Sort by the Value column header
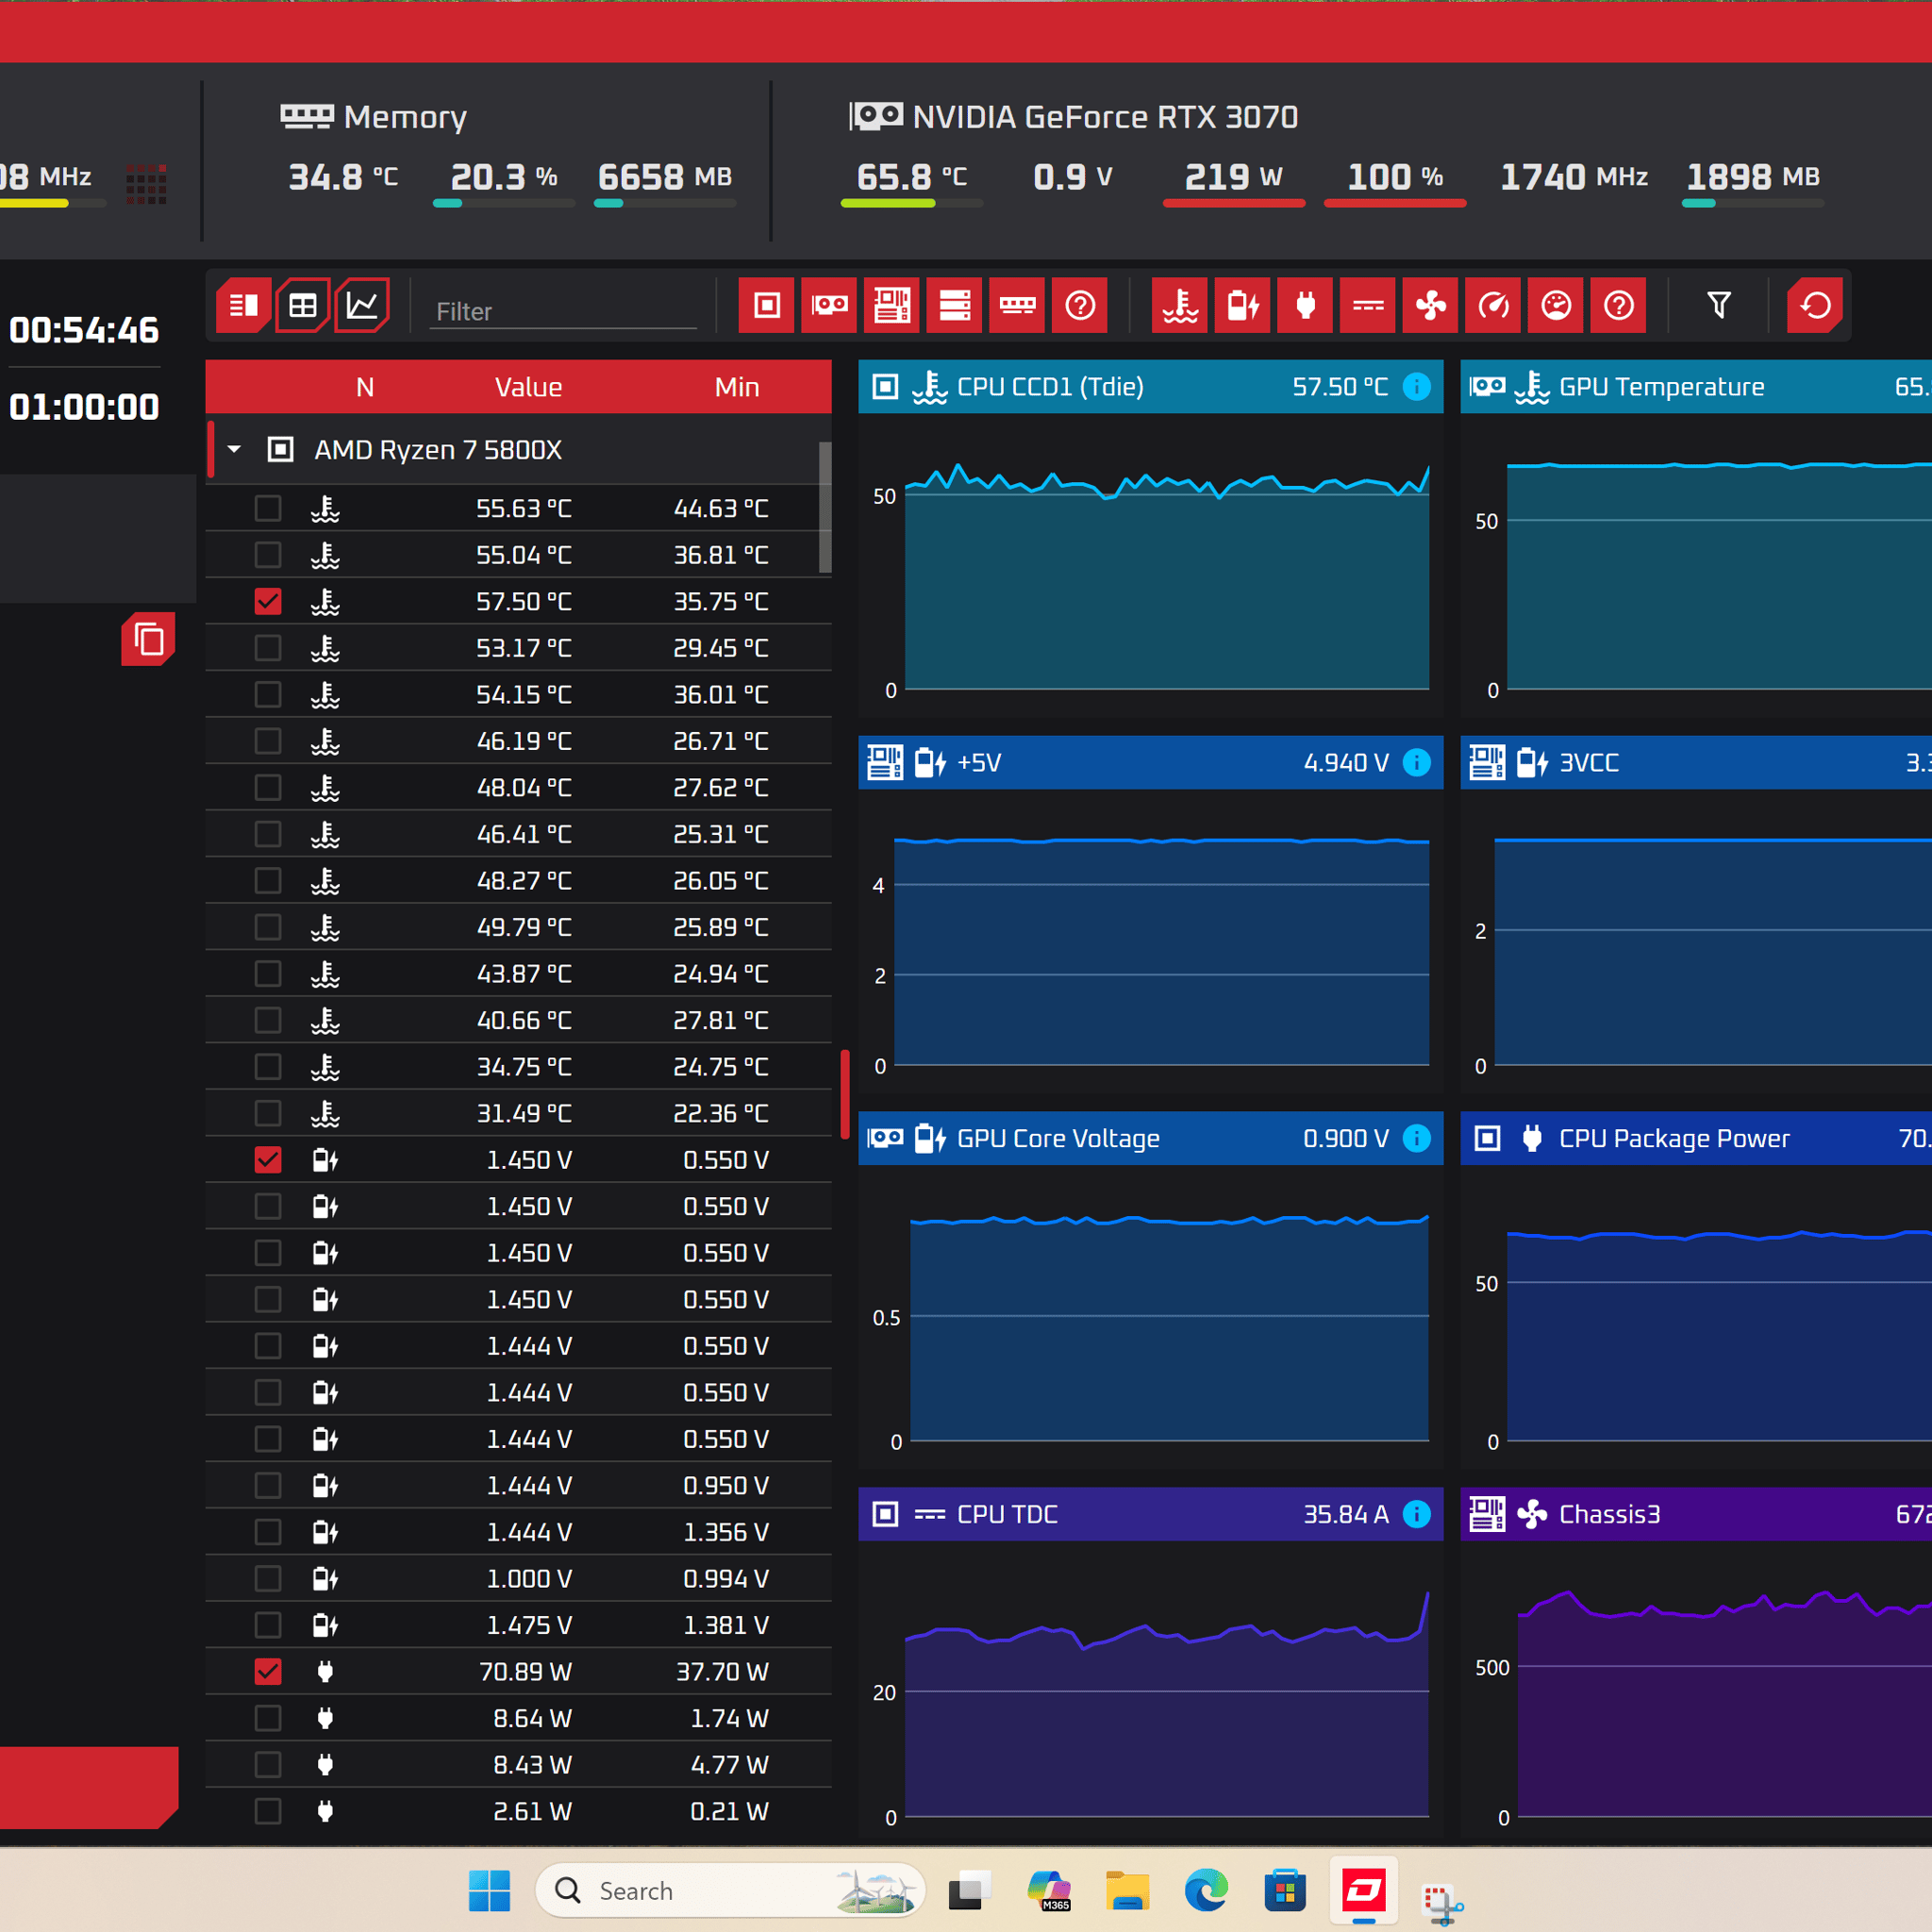 528,387
